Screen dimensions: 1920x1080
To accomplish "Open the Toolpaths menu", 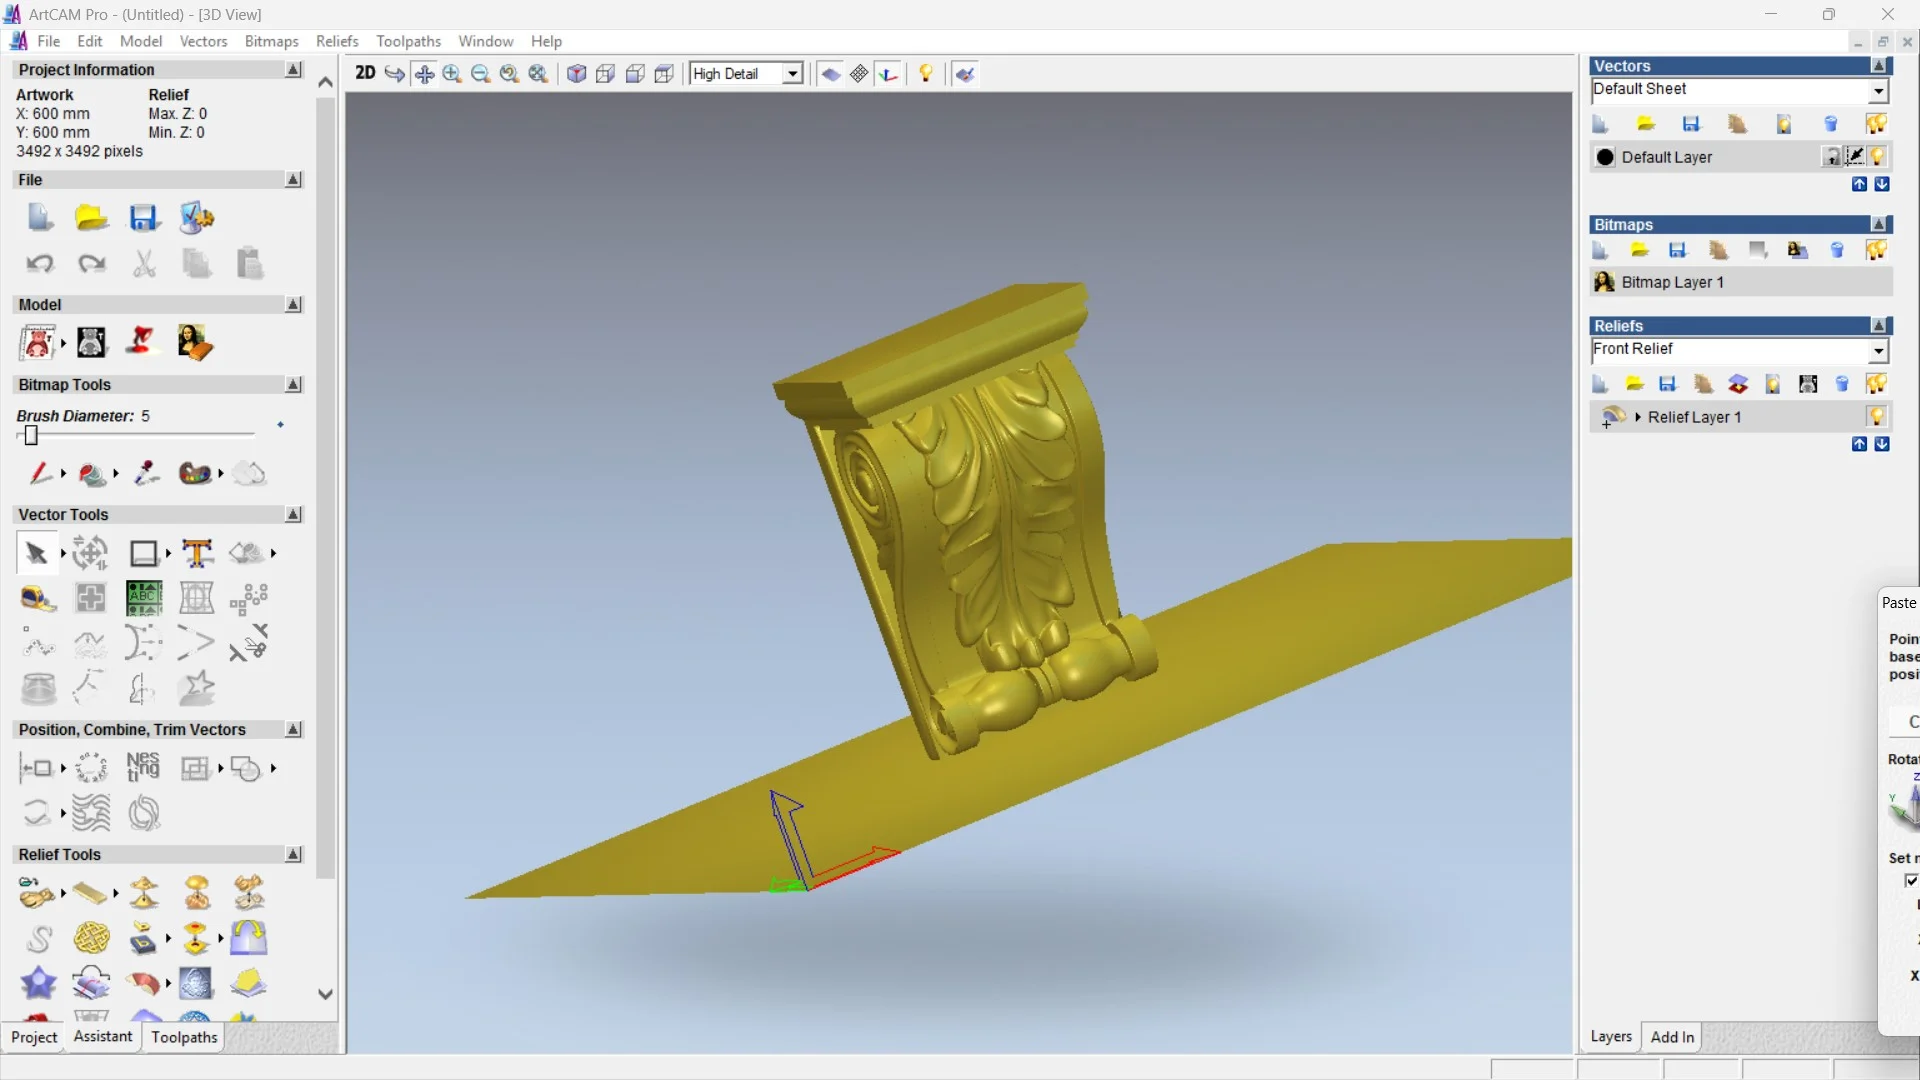I will (408, 41).
